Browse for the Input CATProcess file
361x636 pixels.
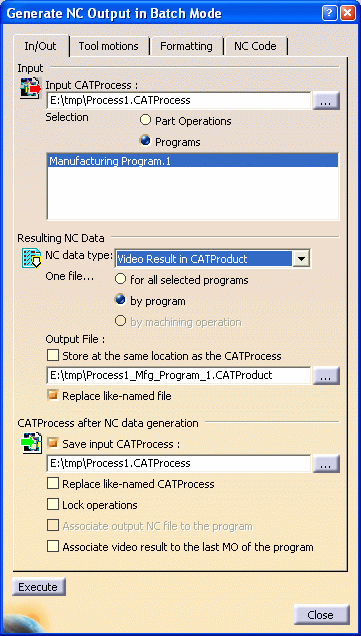(x=326, y=101)
